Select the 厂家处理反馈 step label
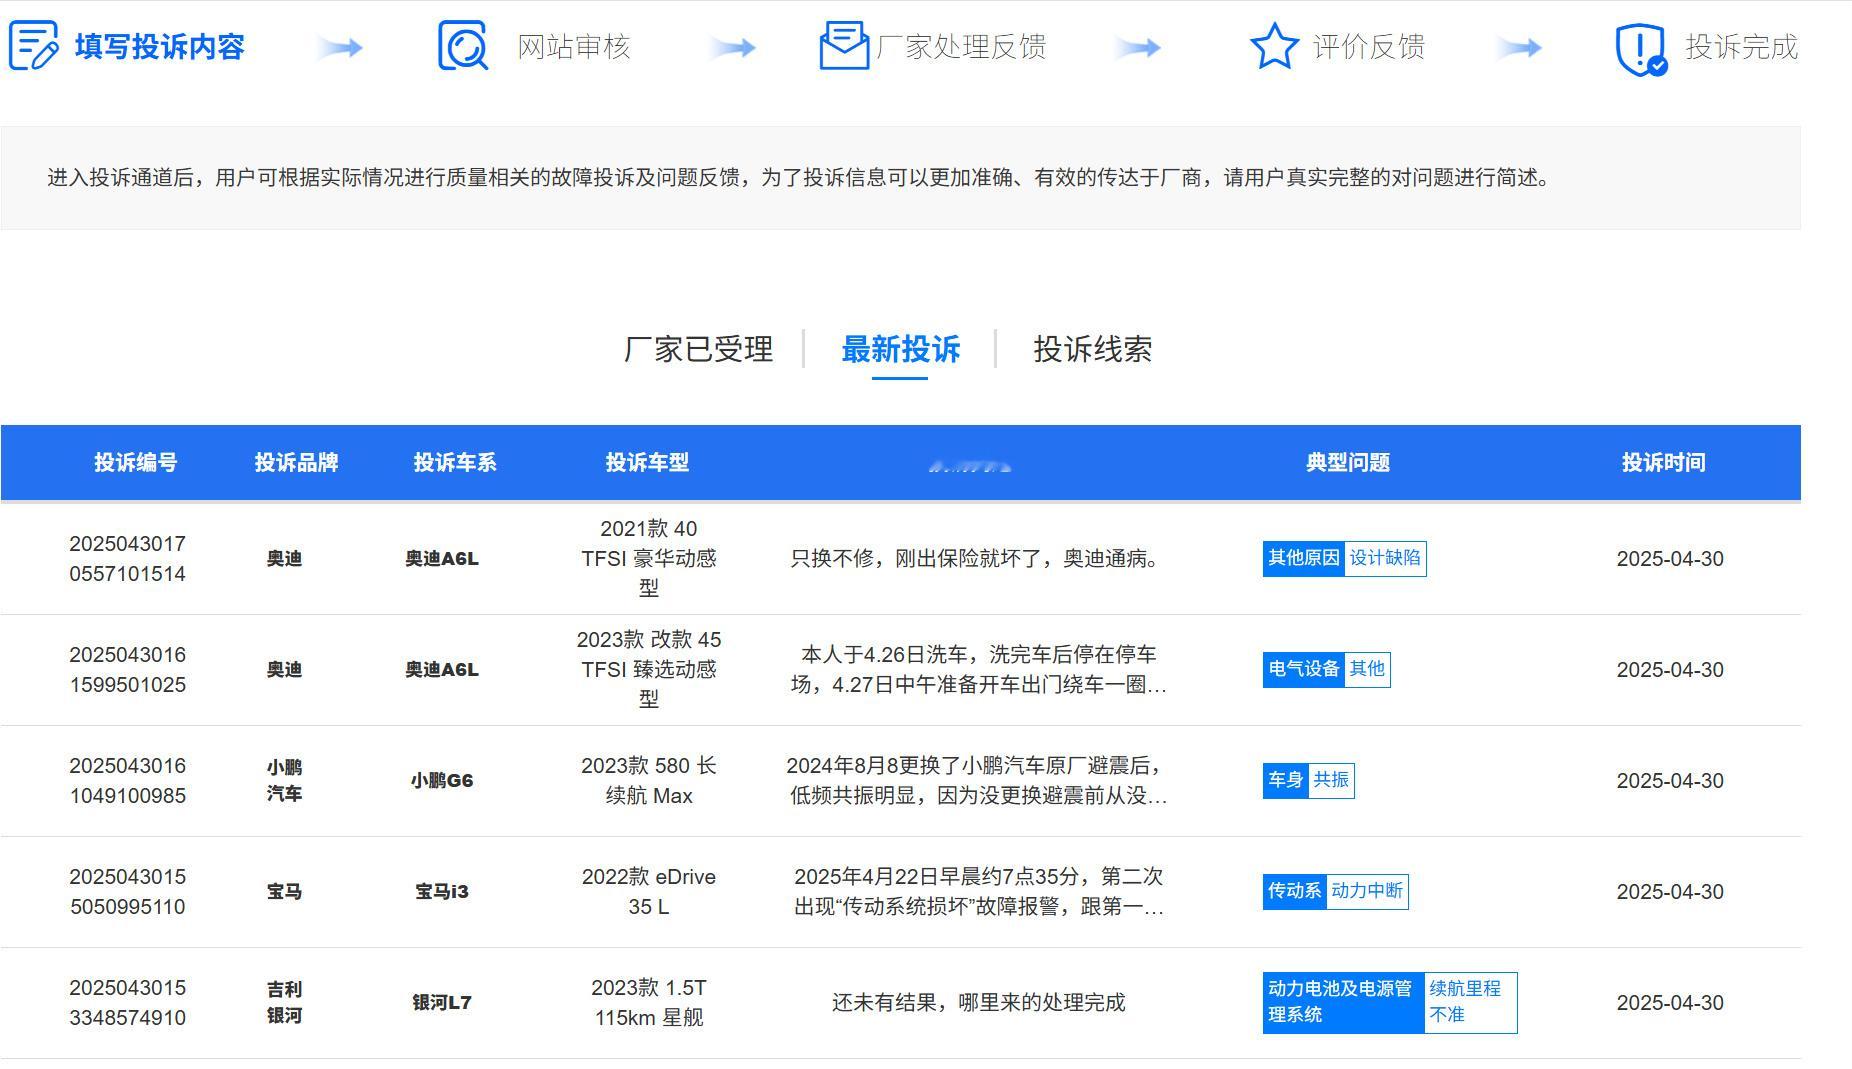1852x1069 pixels. coord(961,47)
